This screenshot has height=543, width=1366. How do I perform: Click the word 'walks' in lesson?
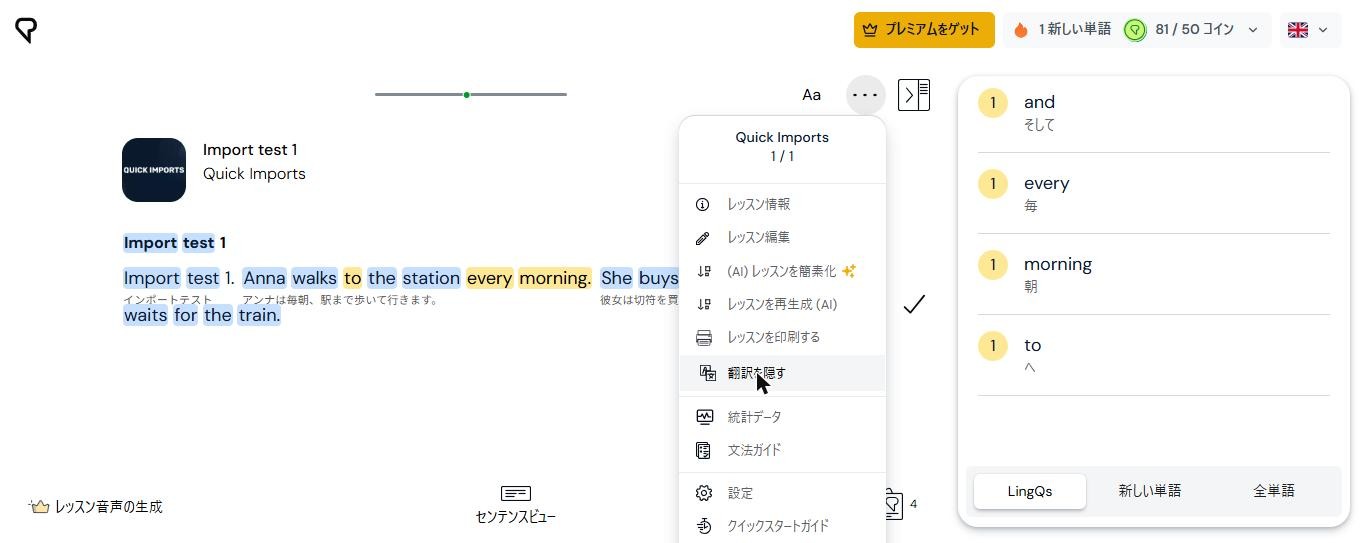(314, 278)
